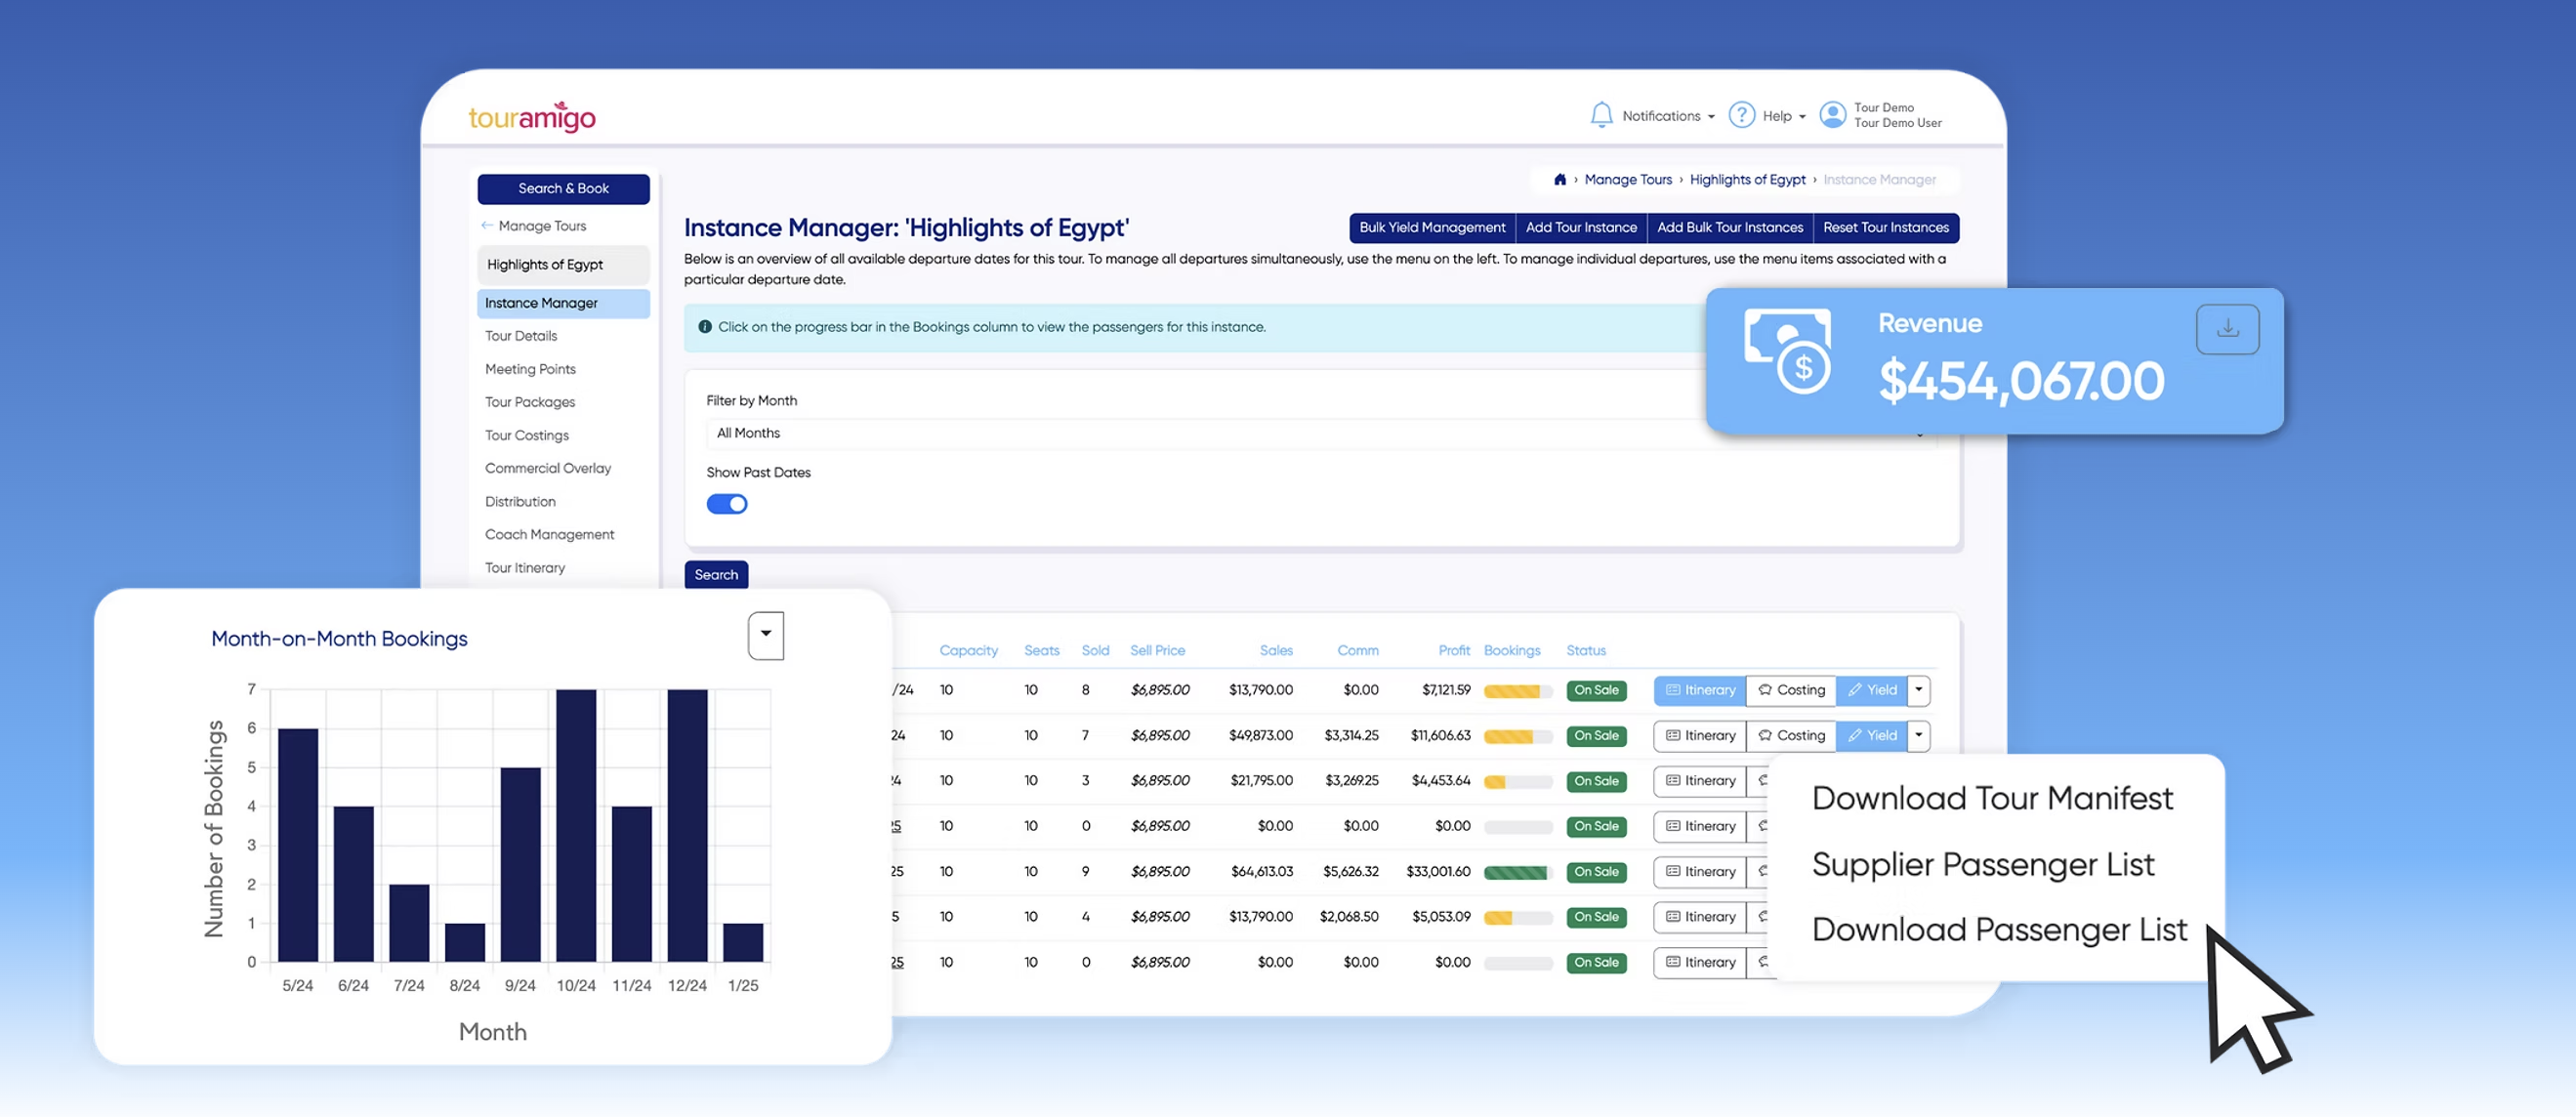Click the first row's Yield button
Viewport: 2576px width, 1117px height.
(1871, 690)
